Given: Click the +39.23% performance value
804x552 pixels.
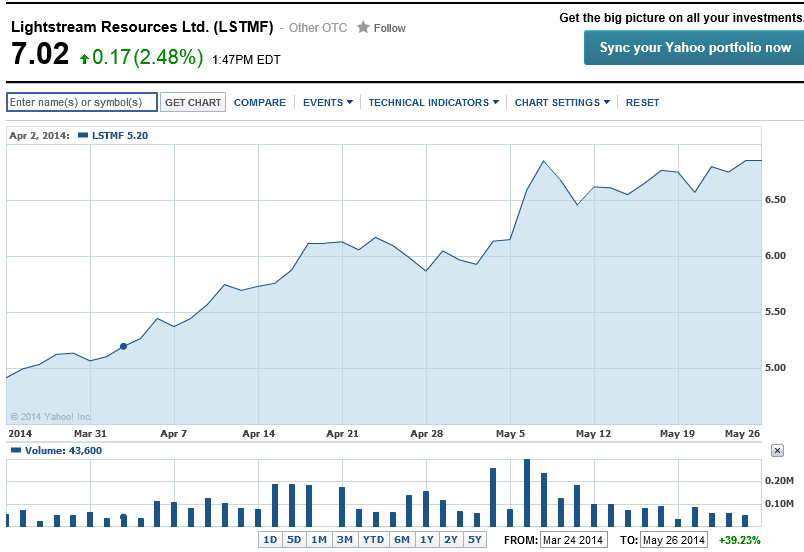Looking at the screenshot, I should [x=739, y=540].
